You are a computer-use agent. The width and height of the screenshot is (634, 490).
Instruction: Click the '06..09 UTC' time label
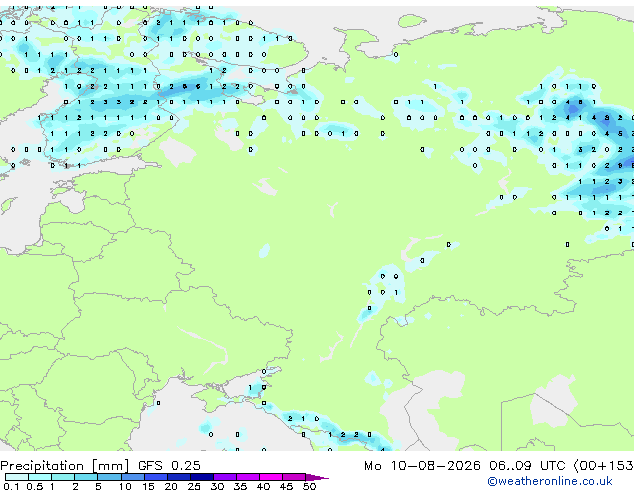tap(527, 466)
